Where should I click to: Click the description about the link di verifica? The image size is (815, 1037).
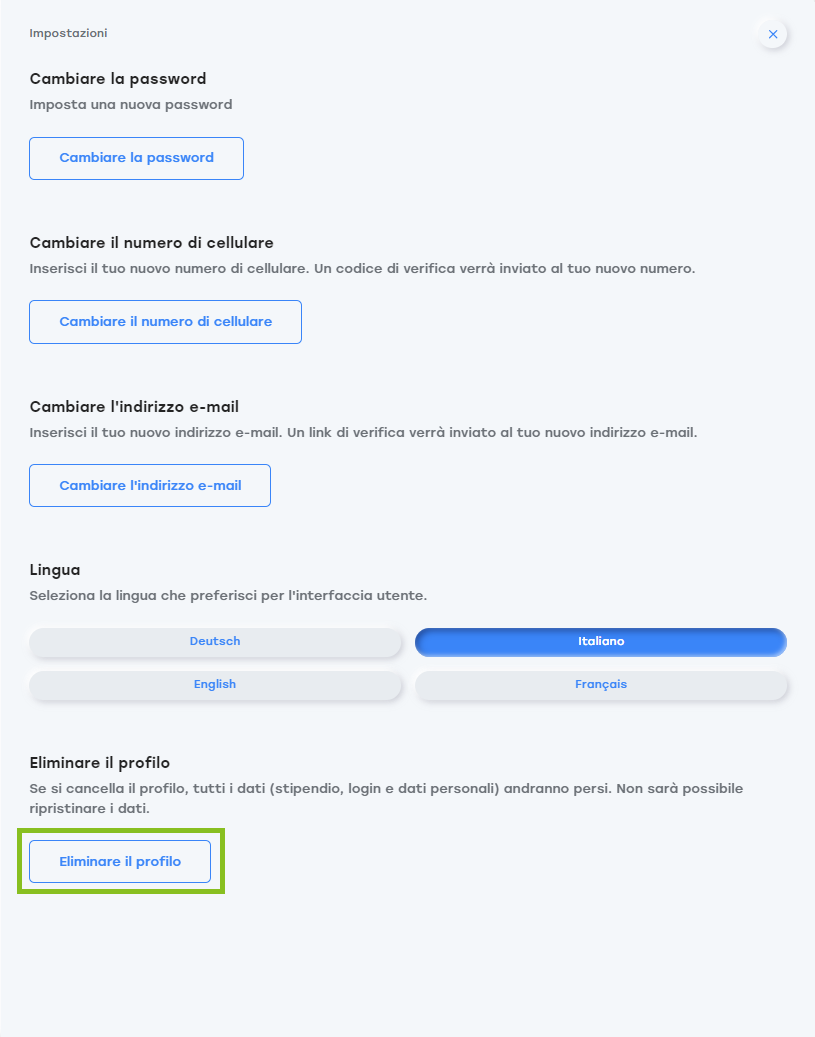point(363,433)
